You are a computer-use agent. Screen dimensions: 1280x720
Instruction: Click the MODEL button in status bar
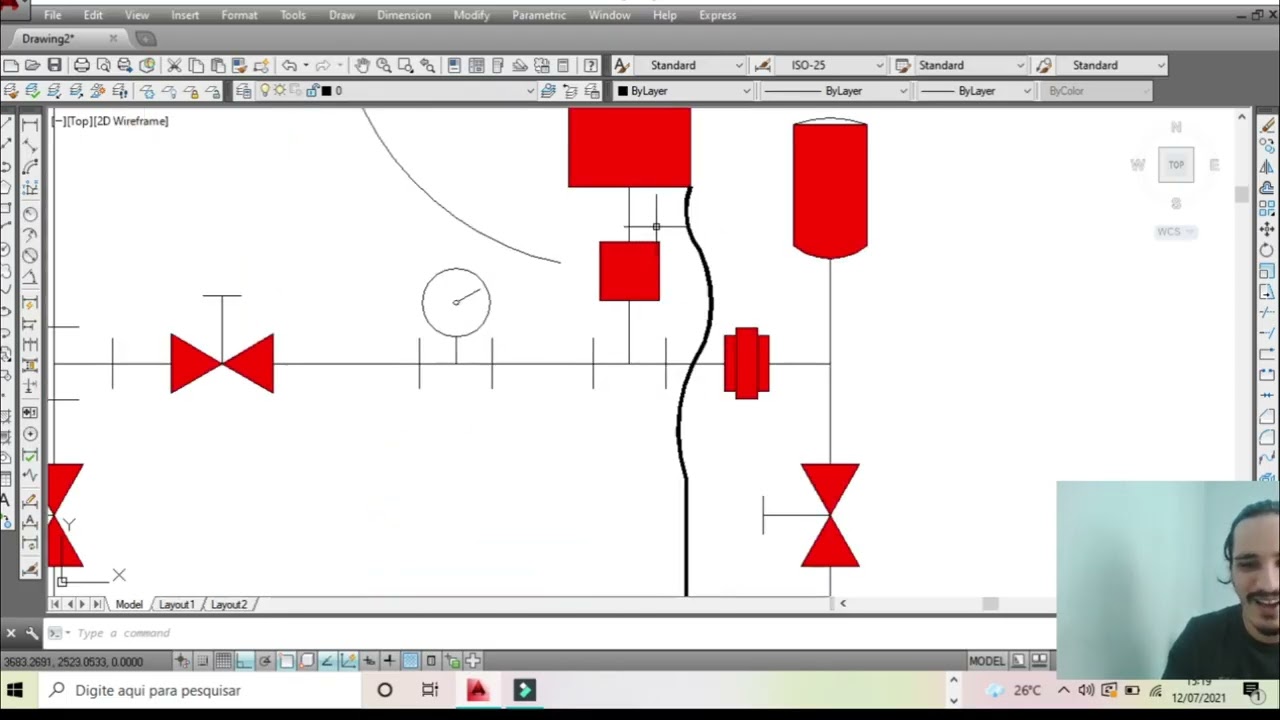986,661
